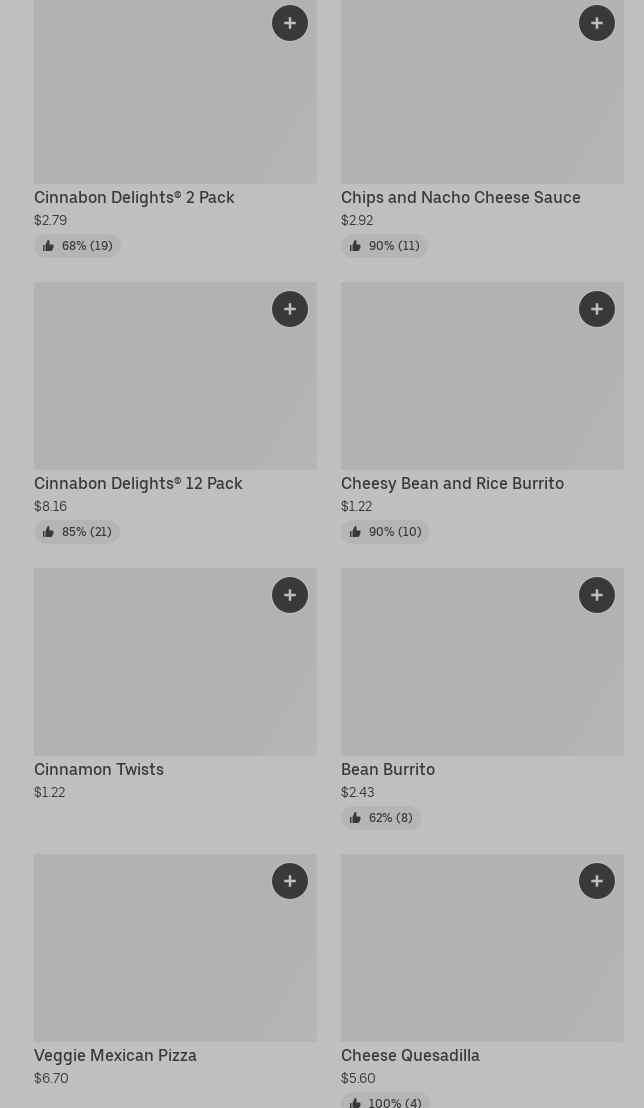The image size is (644, 1108).
Task: Add Cinnabon Delights 12 Pack to cart
Action: [290, 309]
